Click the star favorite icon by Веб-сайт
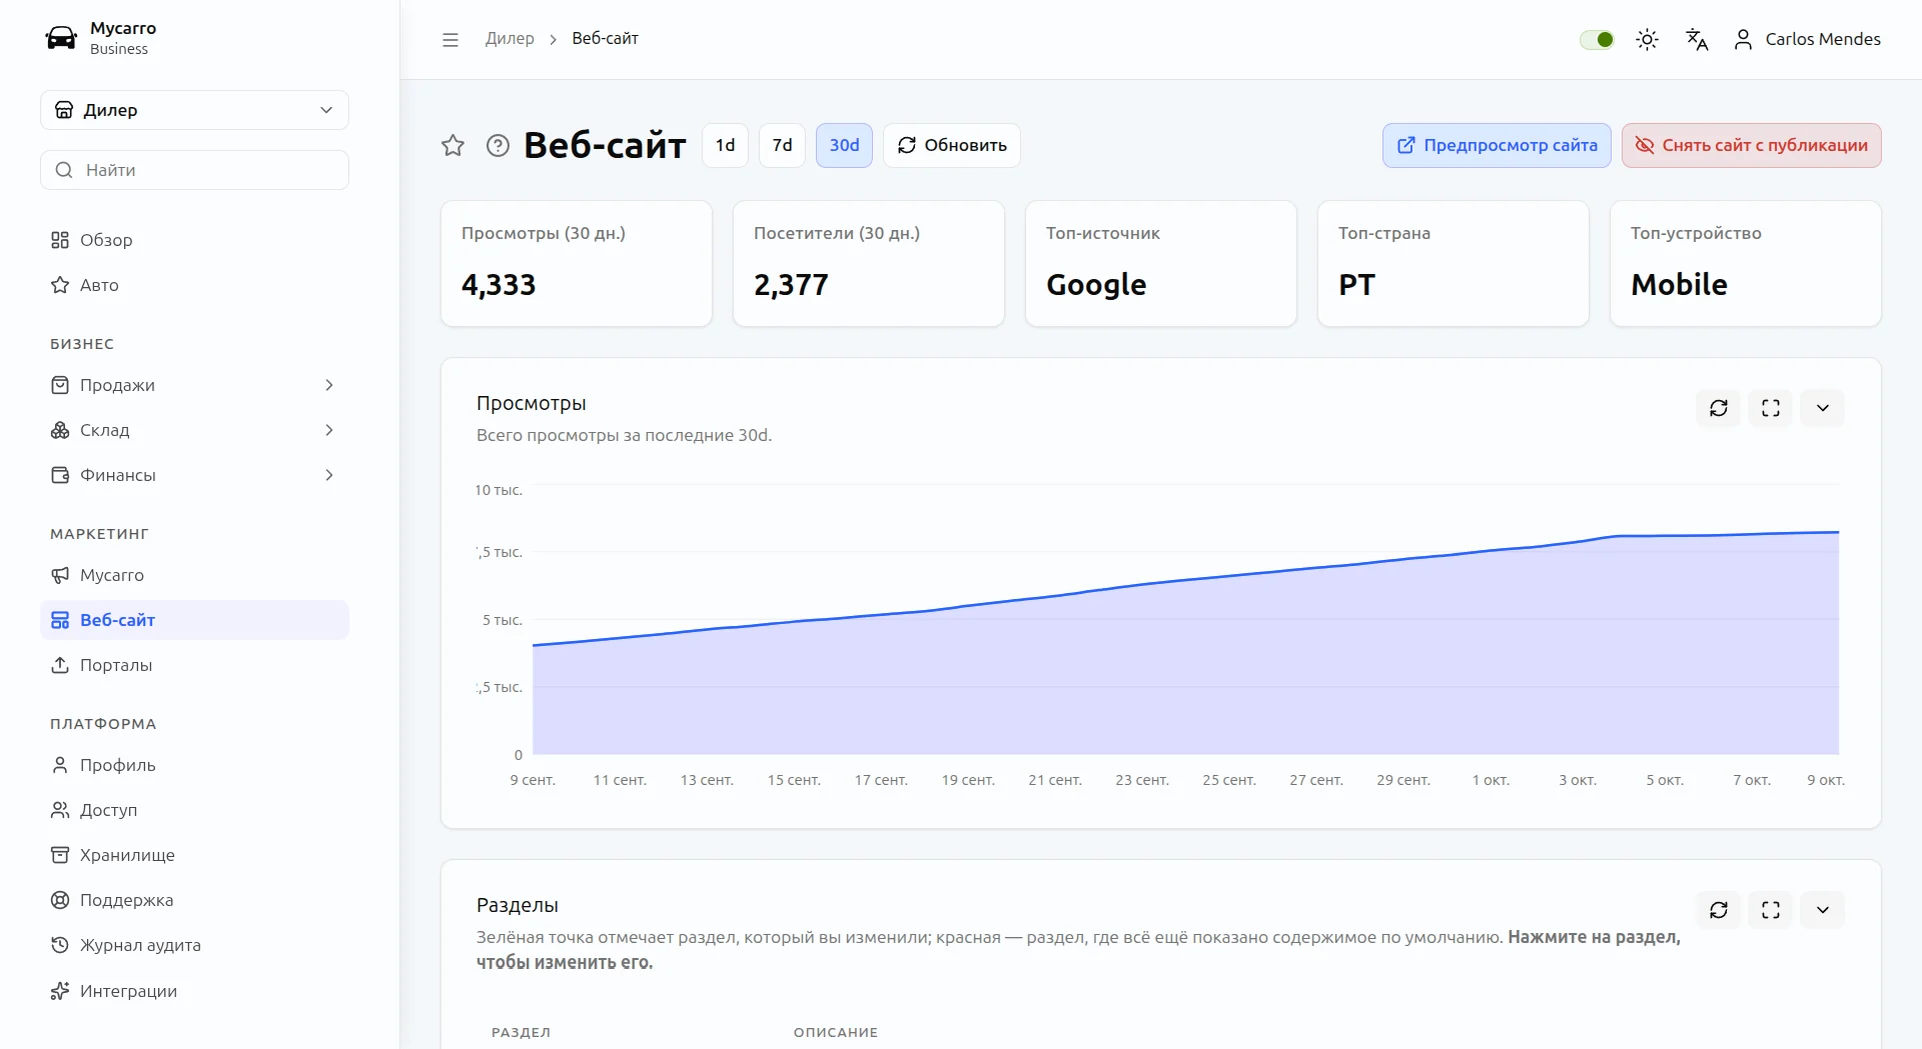The image size is (1922, 1049). [453, 145]
